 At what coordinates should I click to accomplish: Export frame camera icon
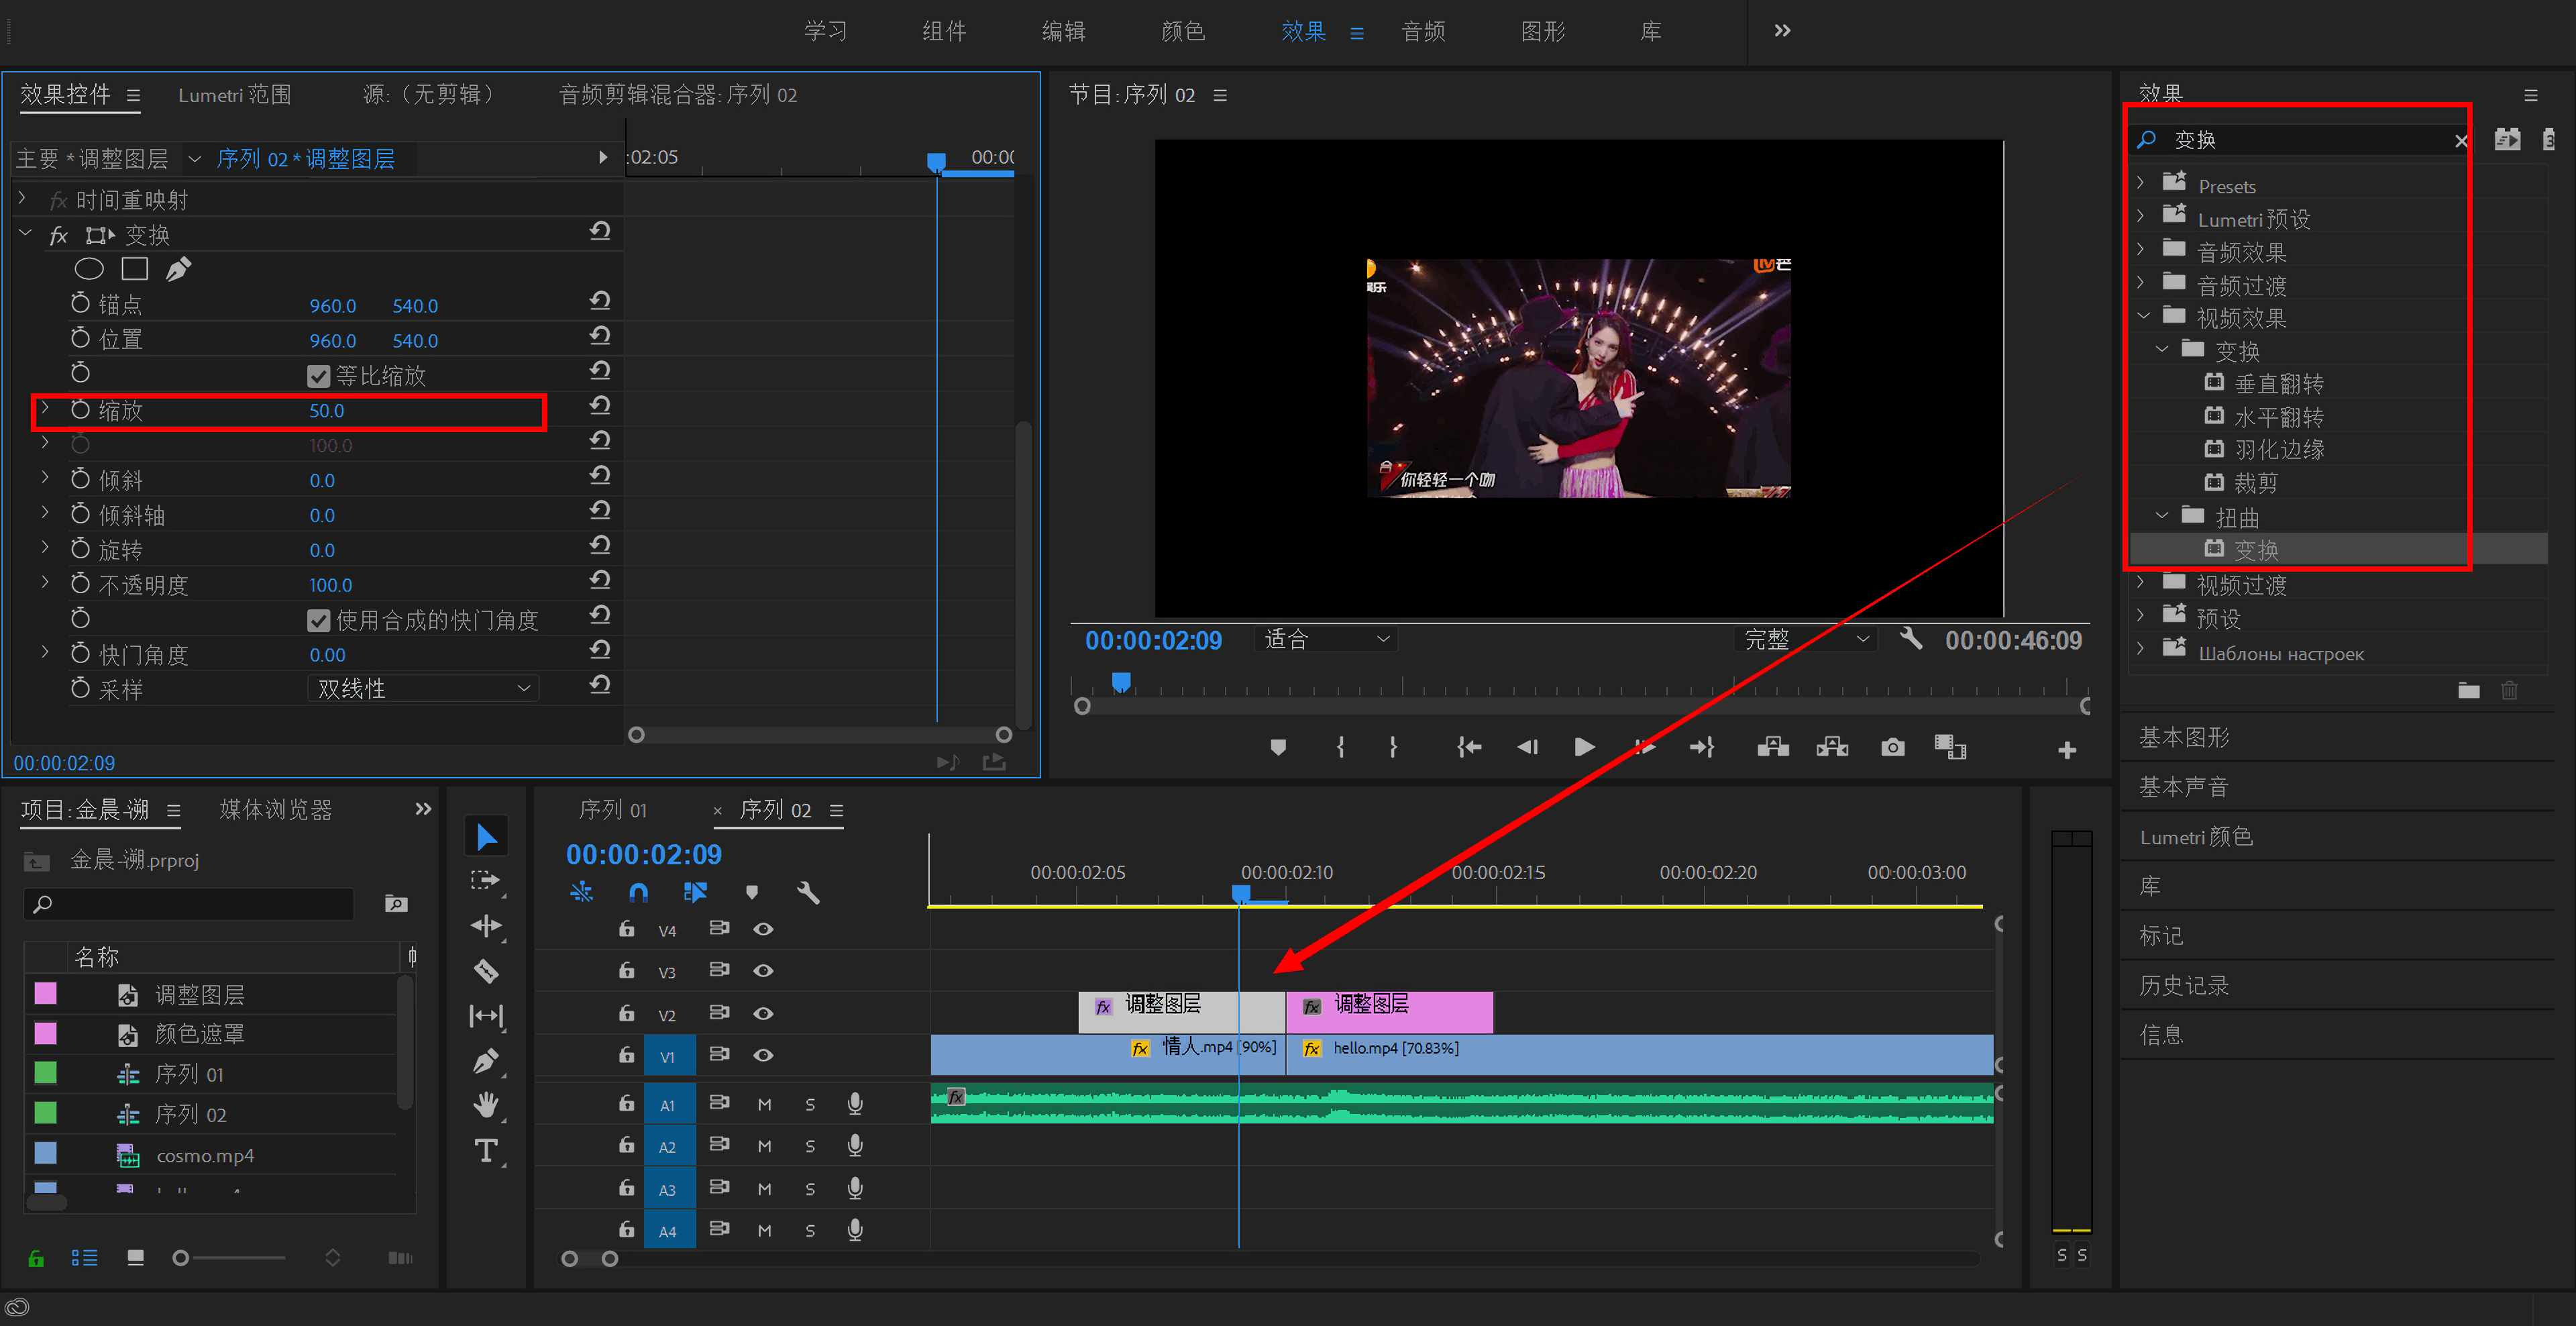pos(1892,747)
